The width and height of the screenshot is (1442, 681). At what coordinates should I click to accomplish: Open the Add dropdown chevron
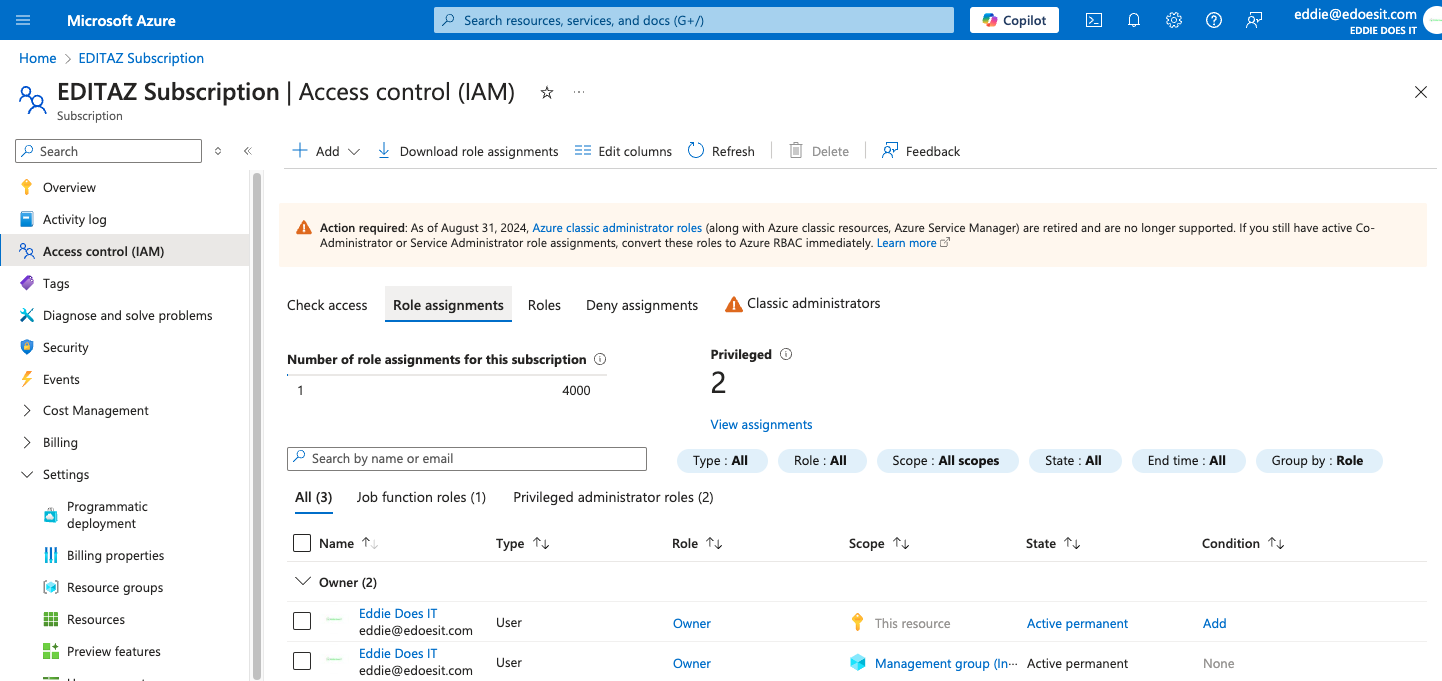pos(353,152)
